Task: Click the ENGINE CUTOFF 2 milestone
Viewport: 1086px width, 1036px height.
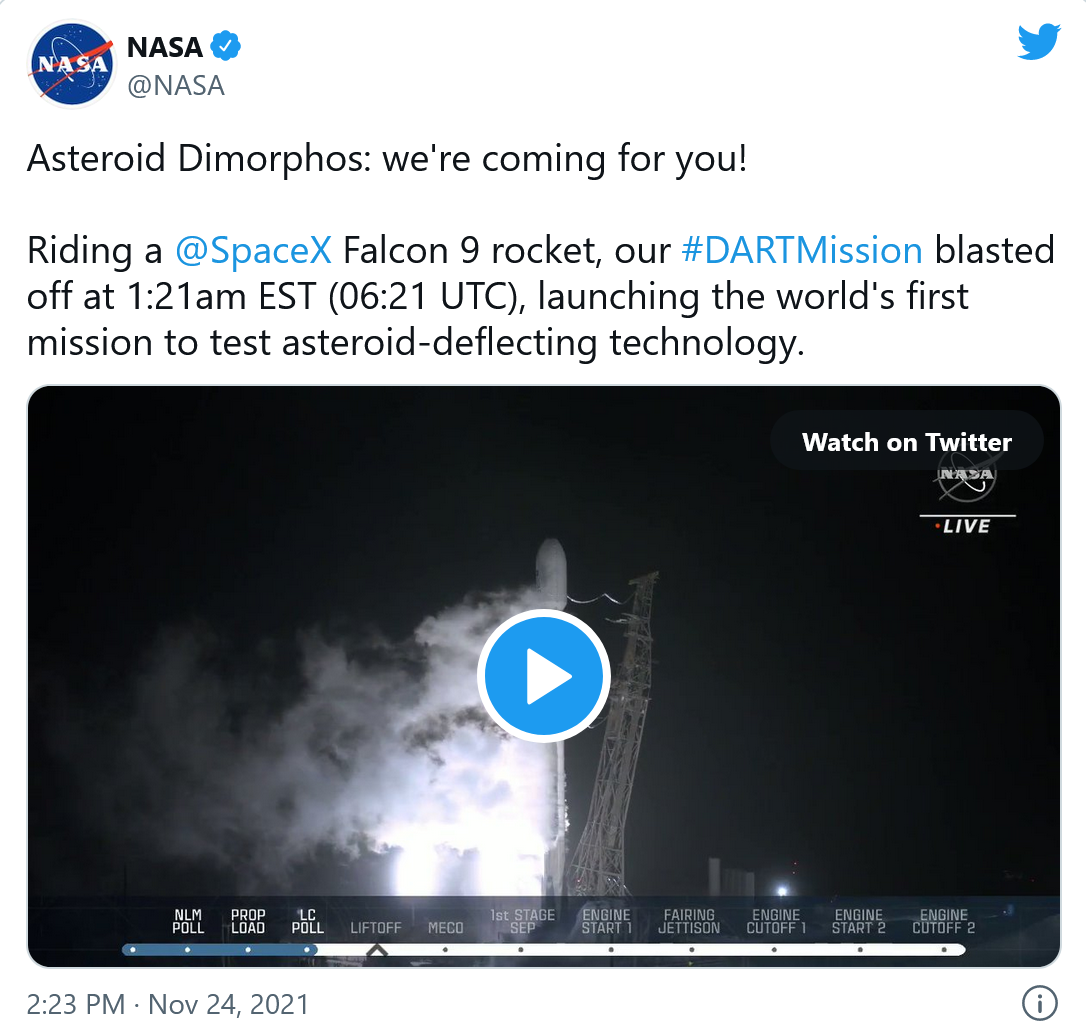Action: point(943,922)
